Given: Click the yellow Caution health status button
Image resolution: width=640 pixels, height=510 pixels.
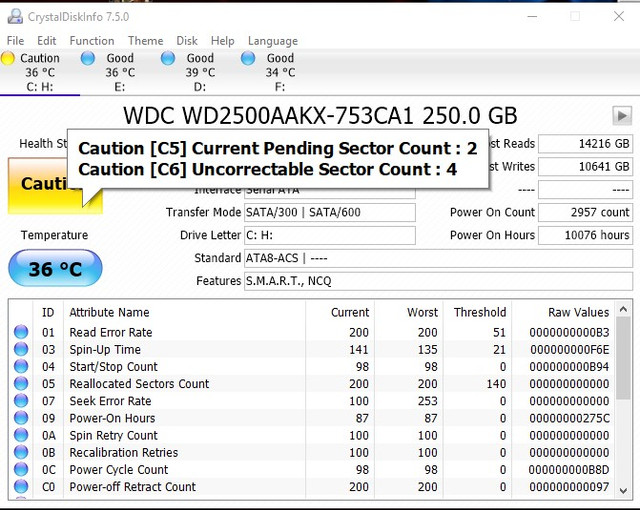Looking at the screenshot, I should tap(55, 186).
